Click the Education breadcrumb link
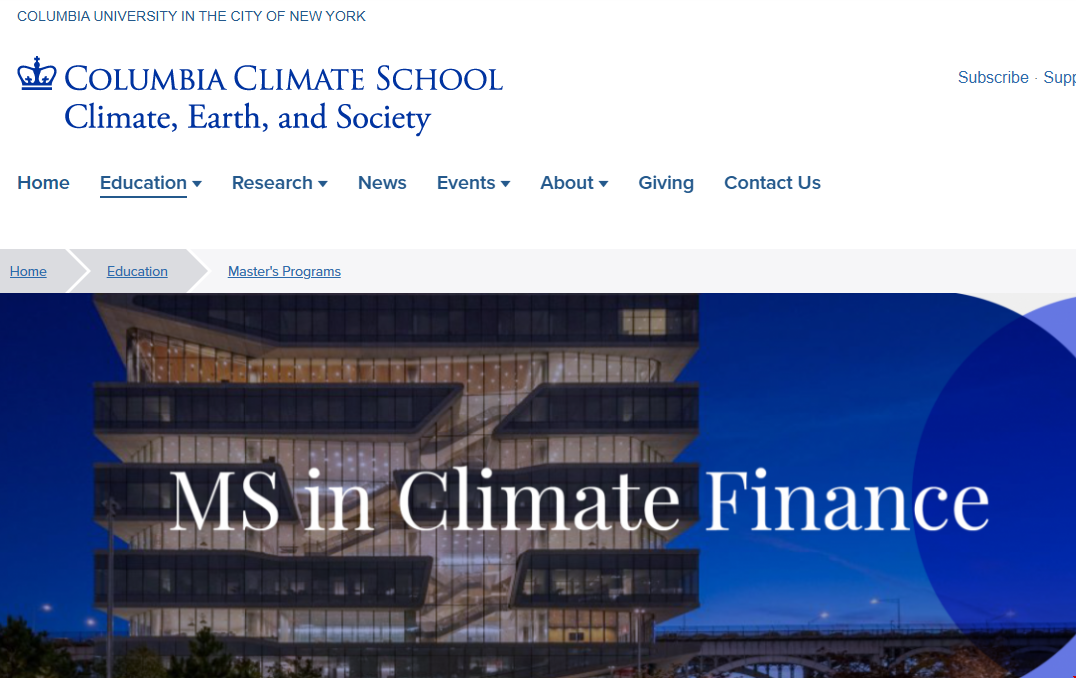Viewport: 1076px width, 678px height. [x=137, y=271]
